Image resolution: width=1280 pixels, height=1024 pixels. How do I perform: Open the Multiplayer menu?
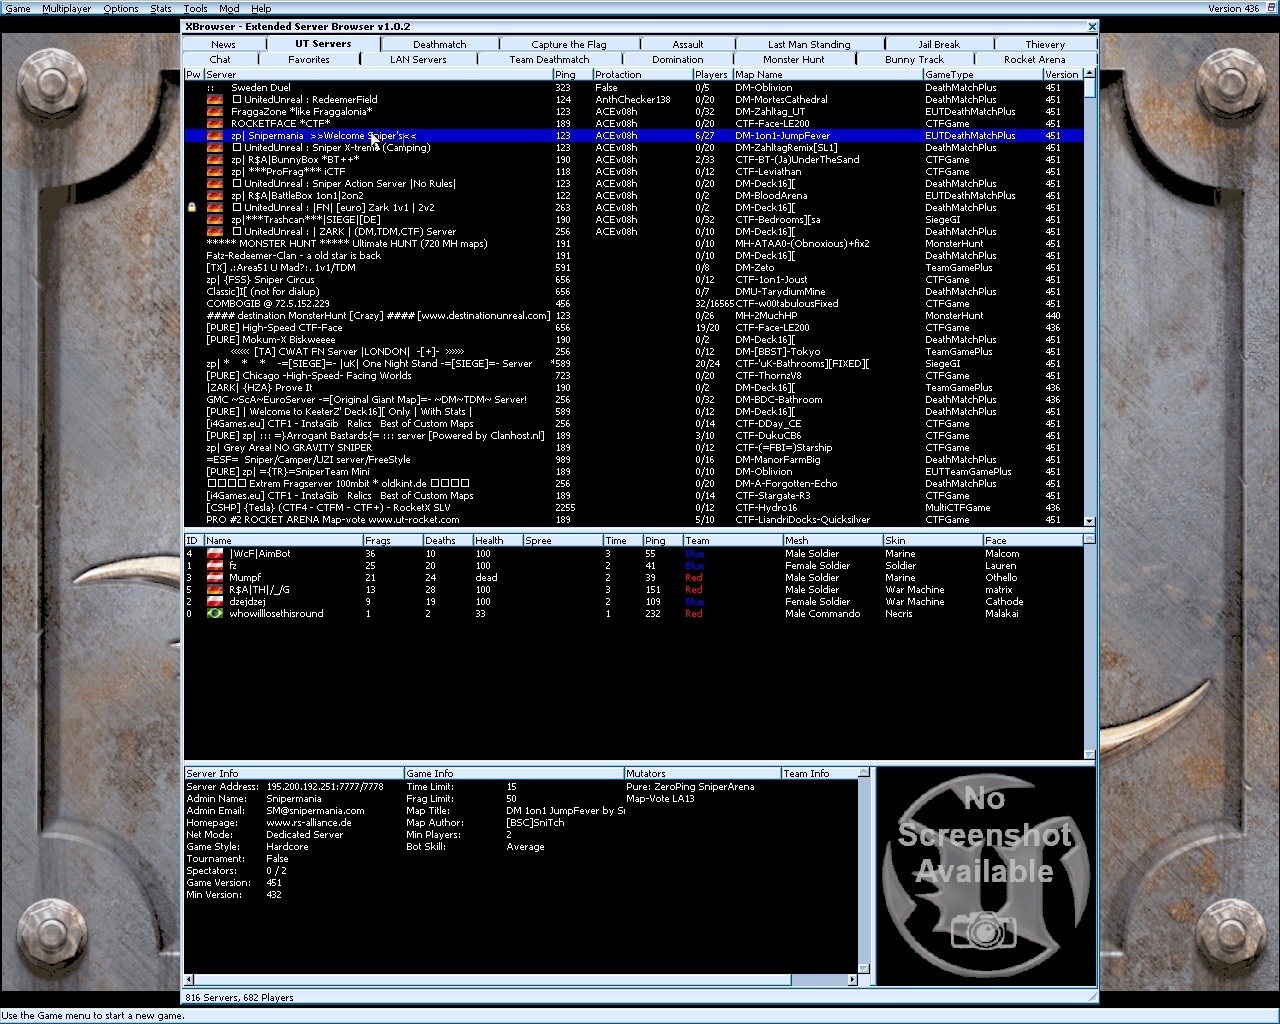click(x=66, y=8)
